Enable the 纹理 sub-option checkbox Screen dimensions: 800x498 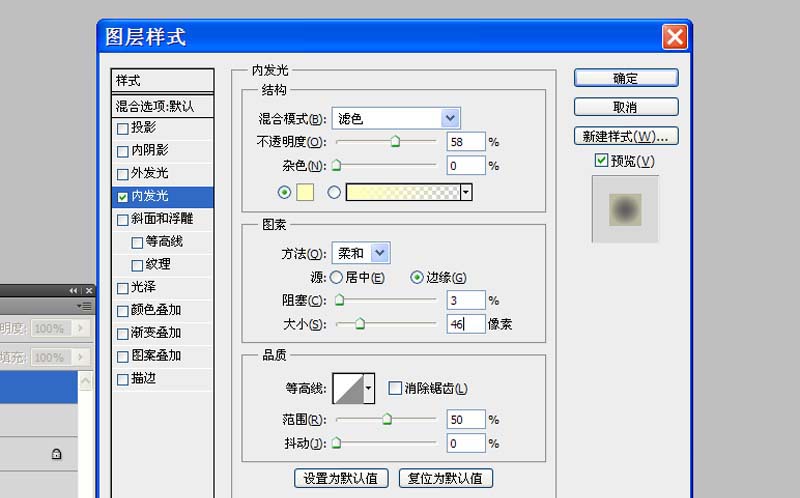(x=137, y=265)
